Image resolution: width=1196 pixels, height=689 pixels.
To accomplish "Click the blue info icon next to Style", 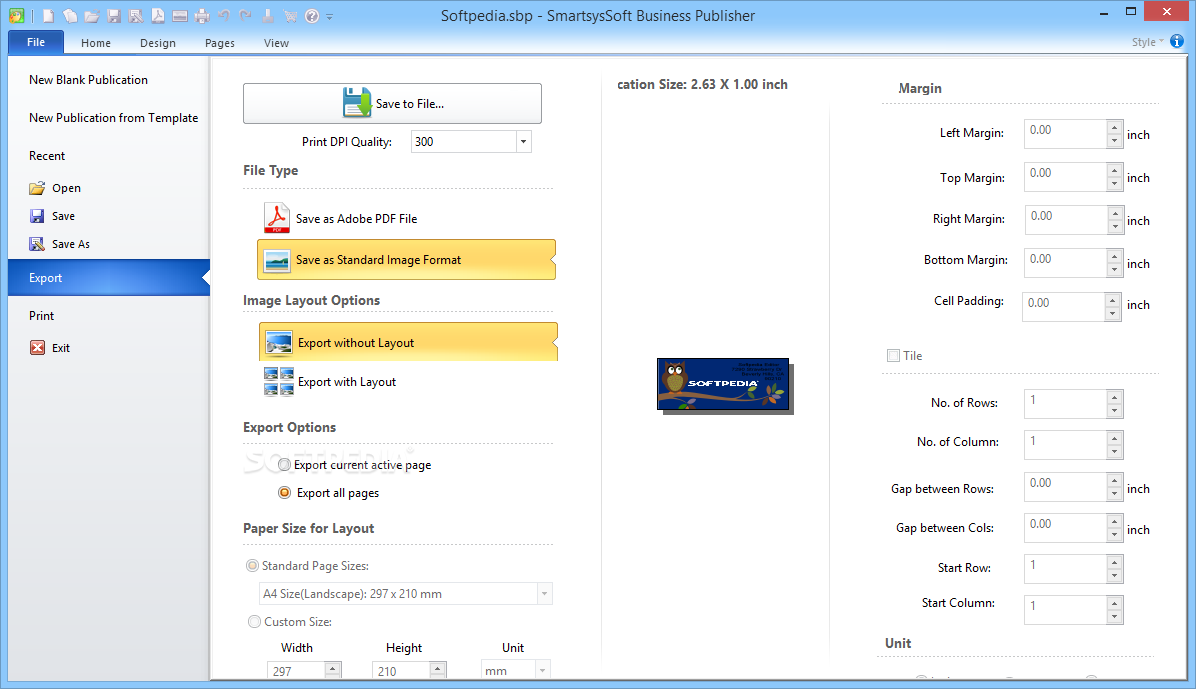I will [1177, 41].
